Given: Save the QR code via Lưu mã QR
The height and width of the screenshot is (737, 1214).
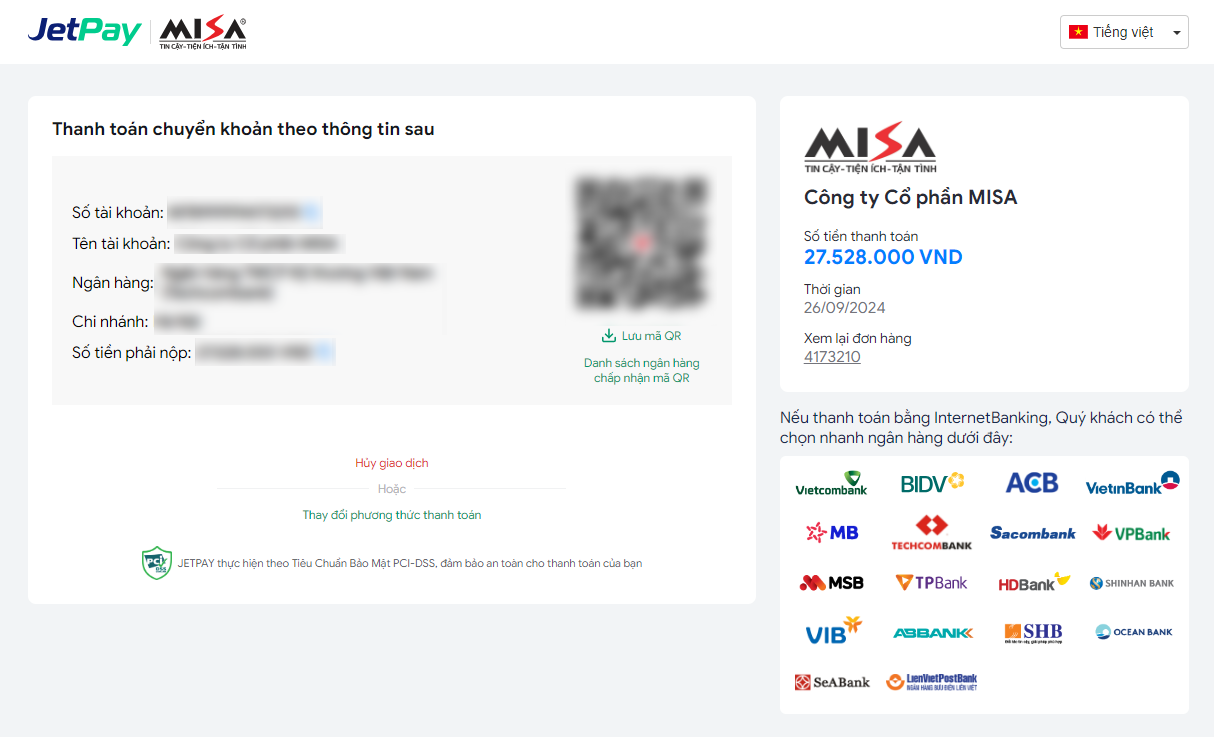Looking at the screenshot, I should point(641,336).
